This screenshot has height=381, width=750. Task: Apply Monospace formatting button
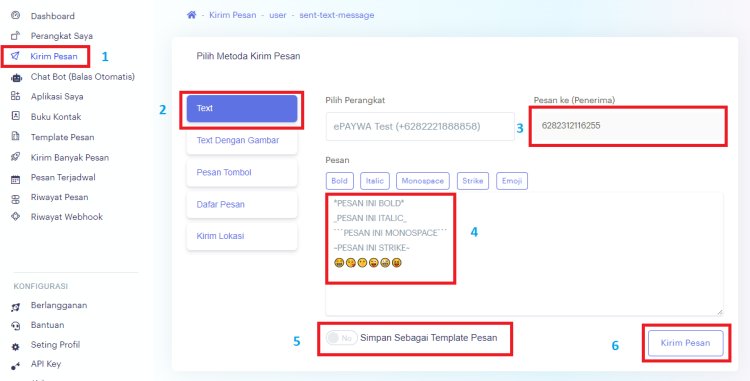point(423,181)
